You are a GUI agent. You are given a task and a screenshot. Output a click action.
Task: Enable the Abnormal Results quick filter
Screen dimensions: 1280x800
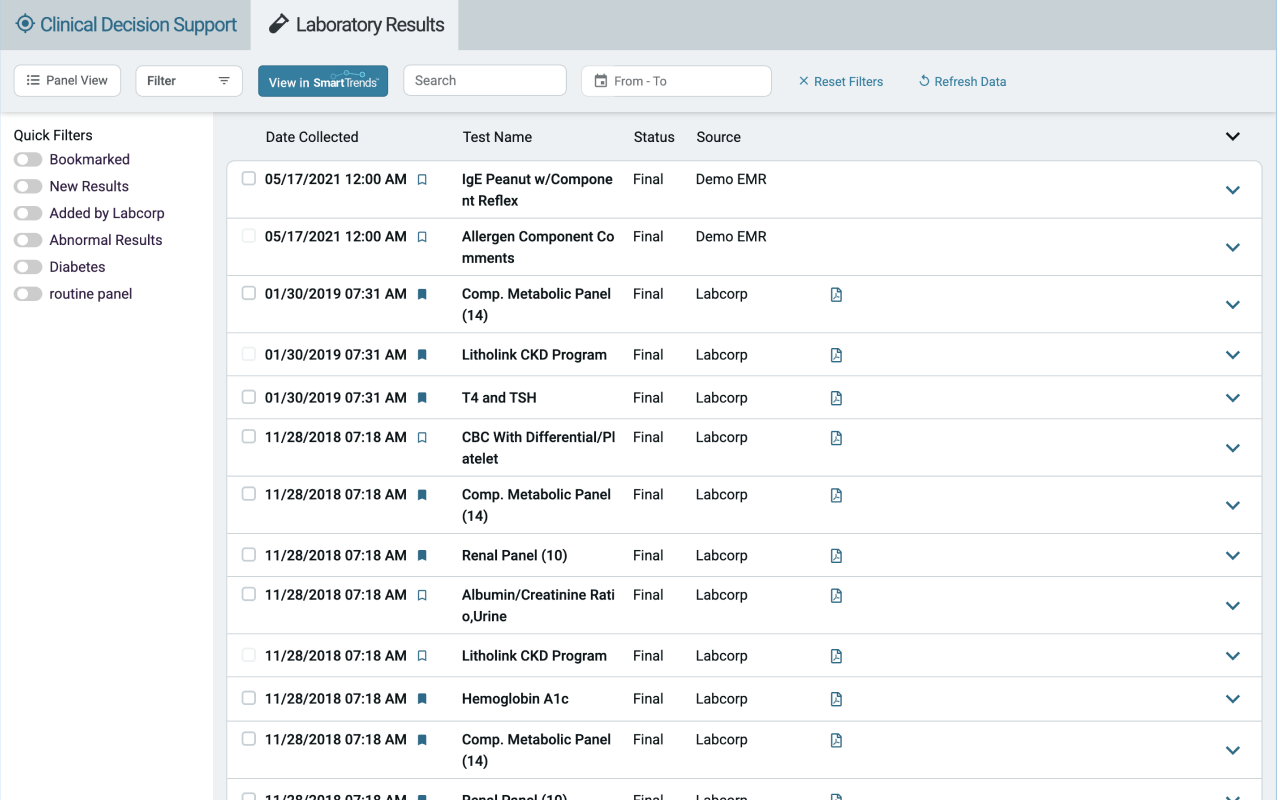[x=28, y=240]
